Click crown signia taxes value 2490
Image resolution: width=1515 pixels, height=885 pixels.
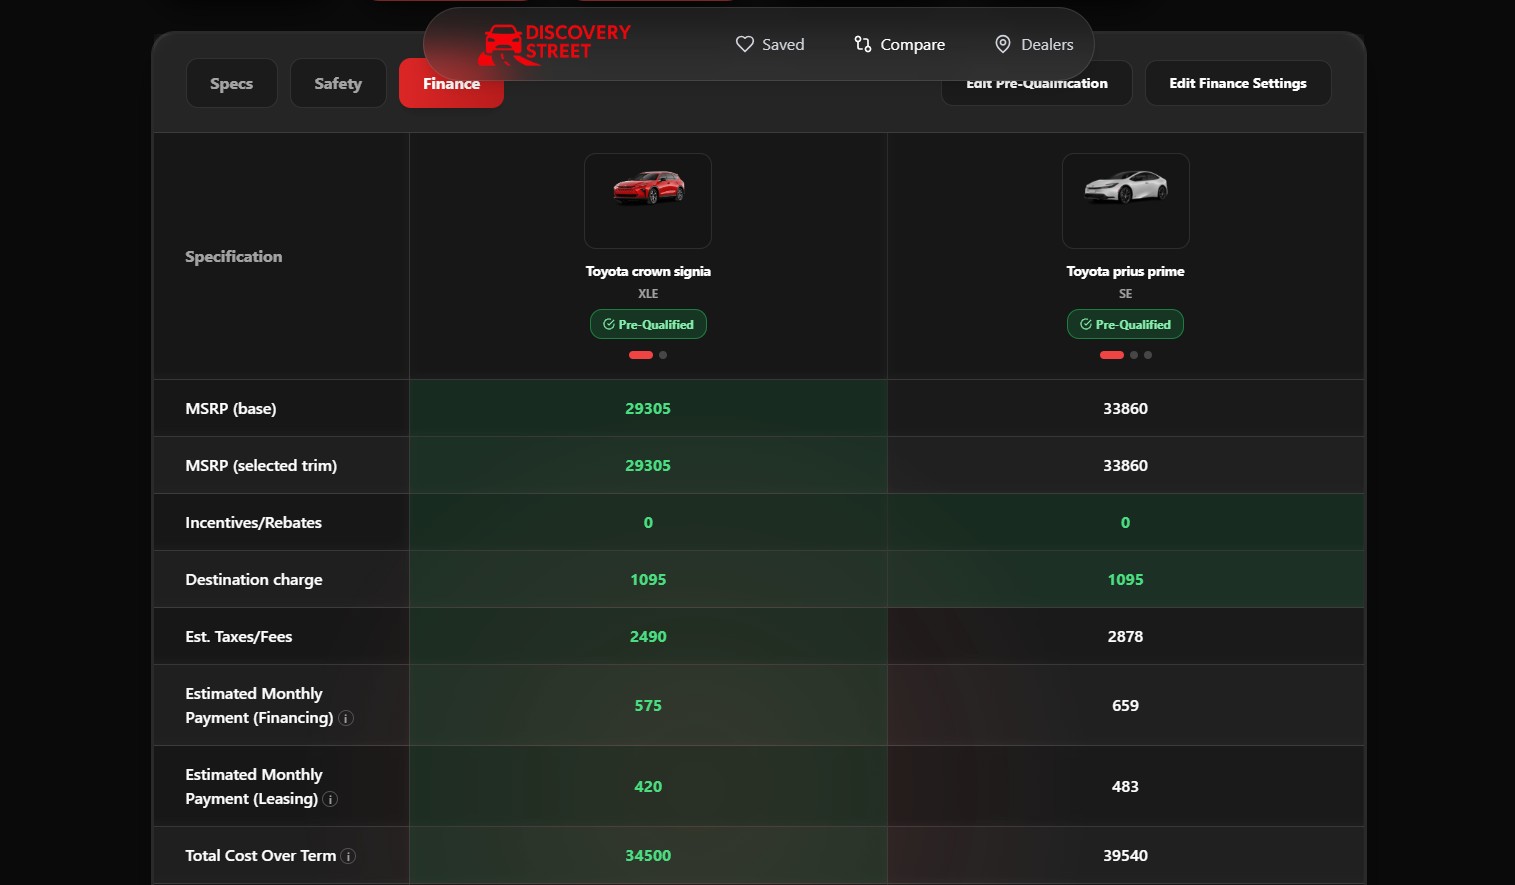pos(648,636)
